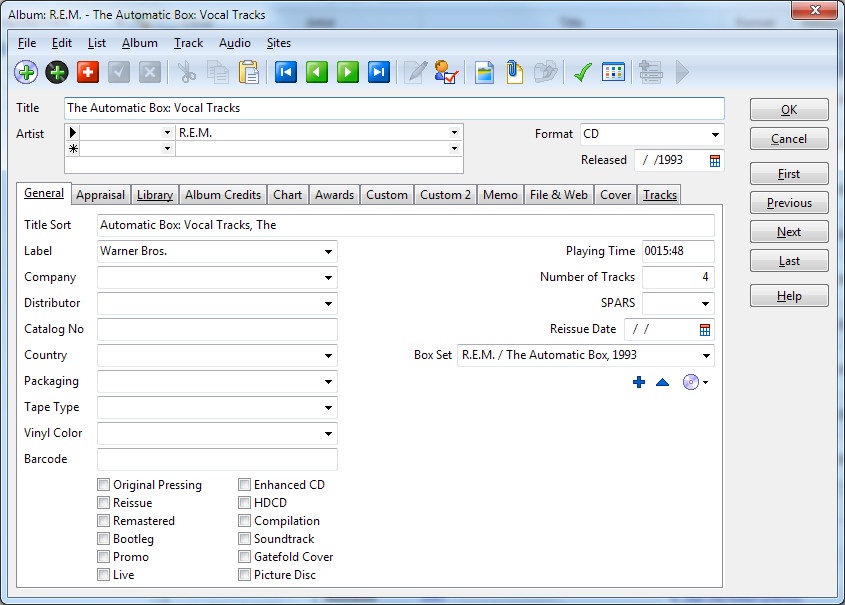Image resolution: width=845 pixels, height=605 pixels.
Task: Open the Audio menu
Action: (234, 43)
